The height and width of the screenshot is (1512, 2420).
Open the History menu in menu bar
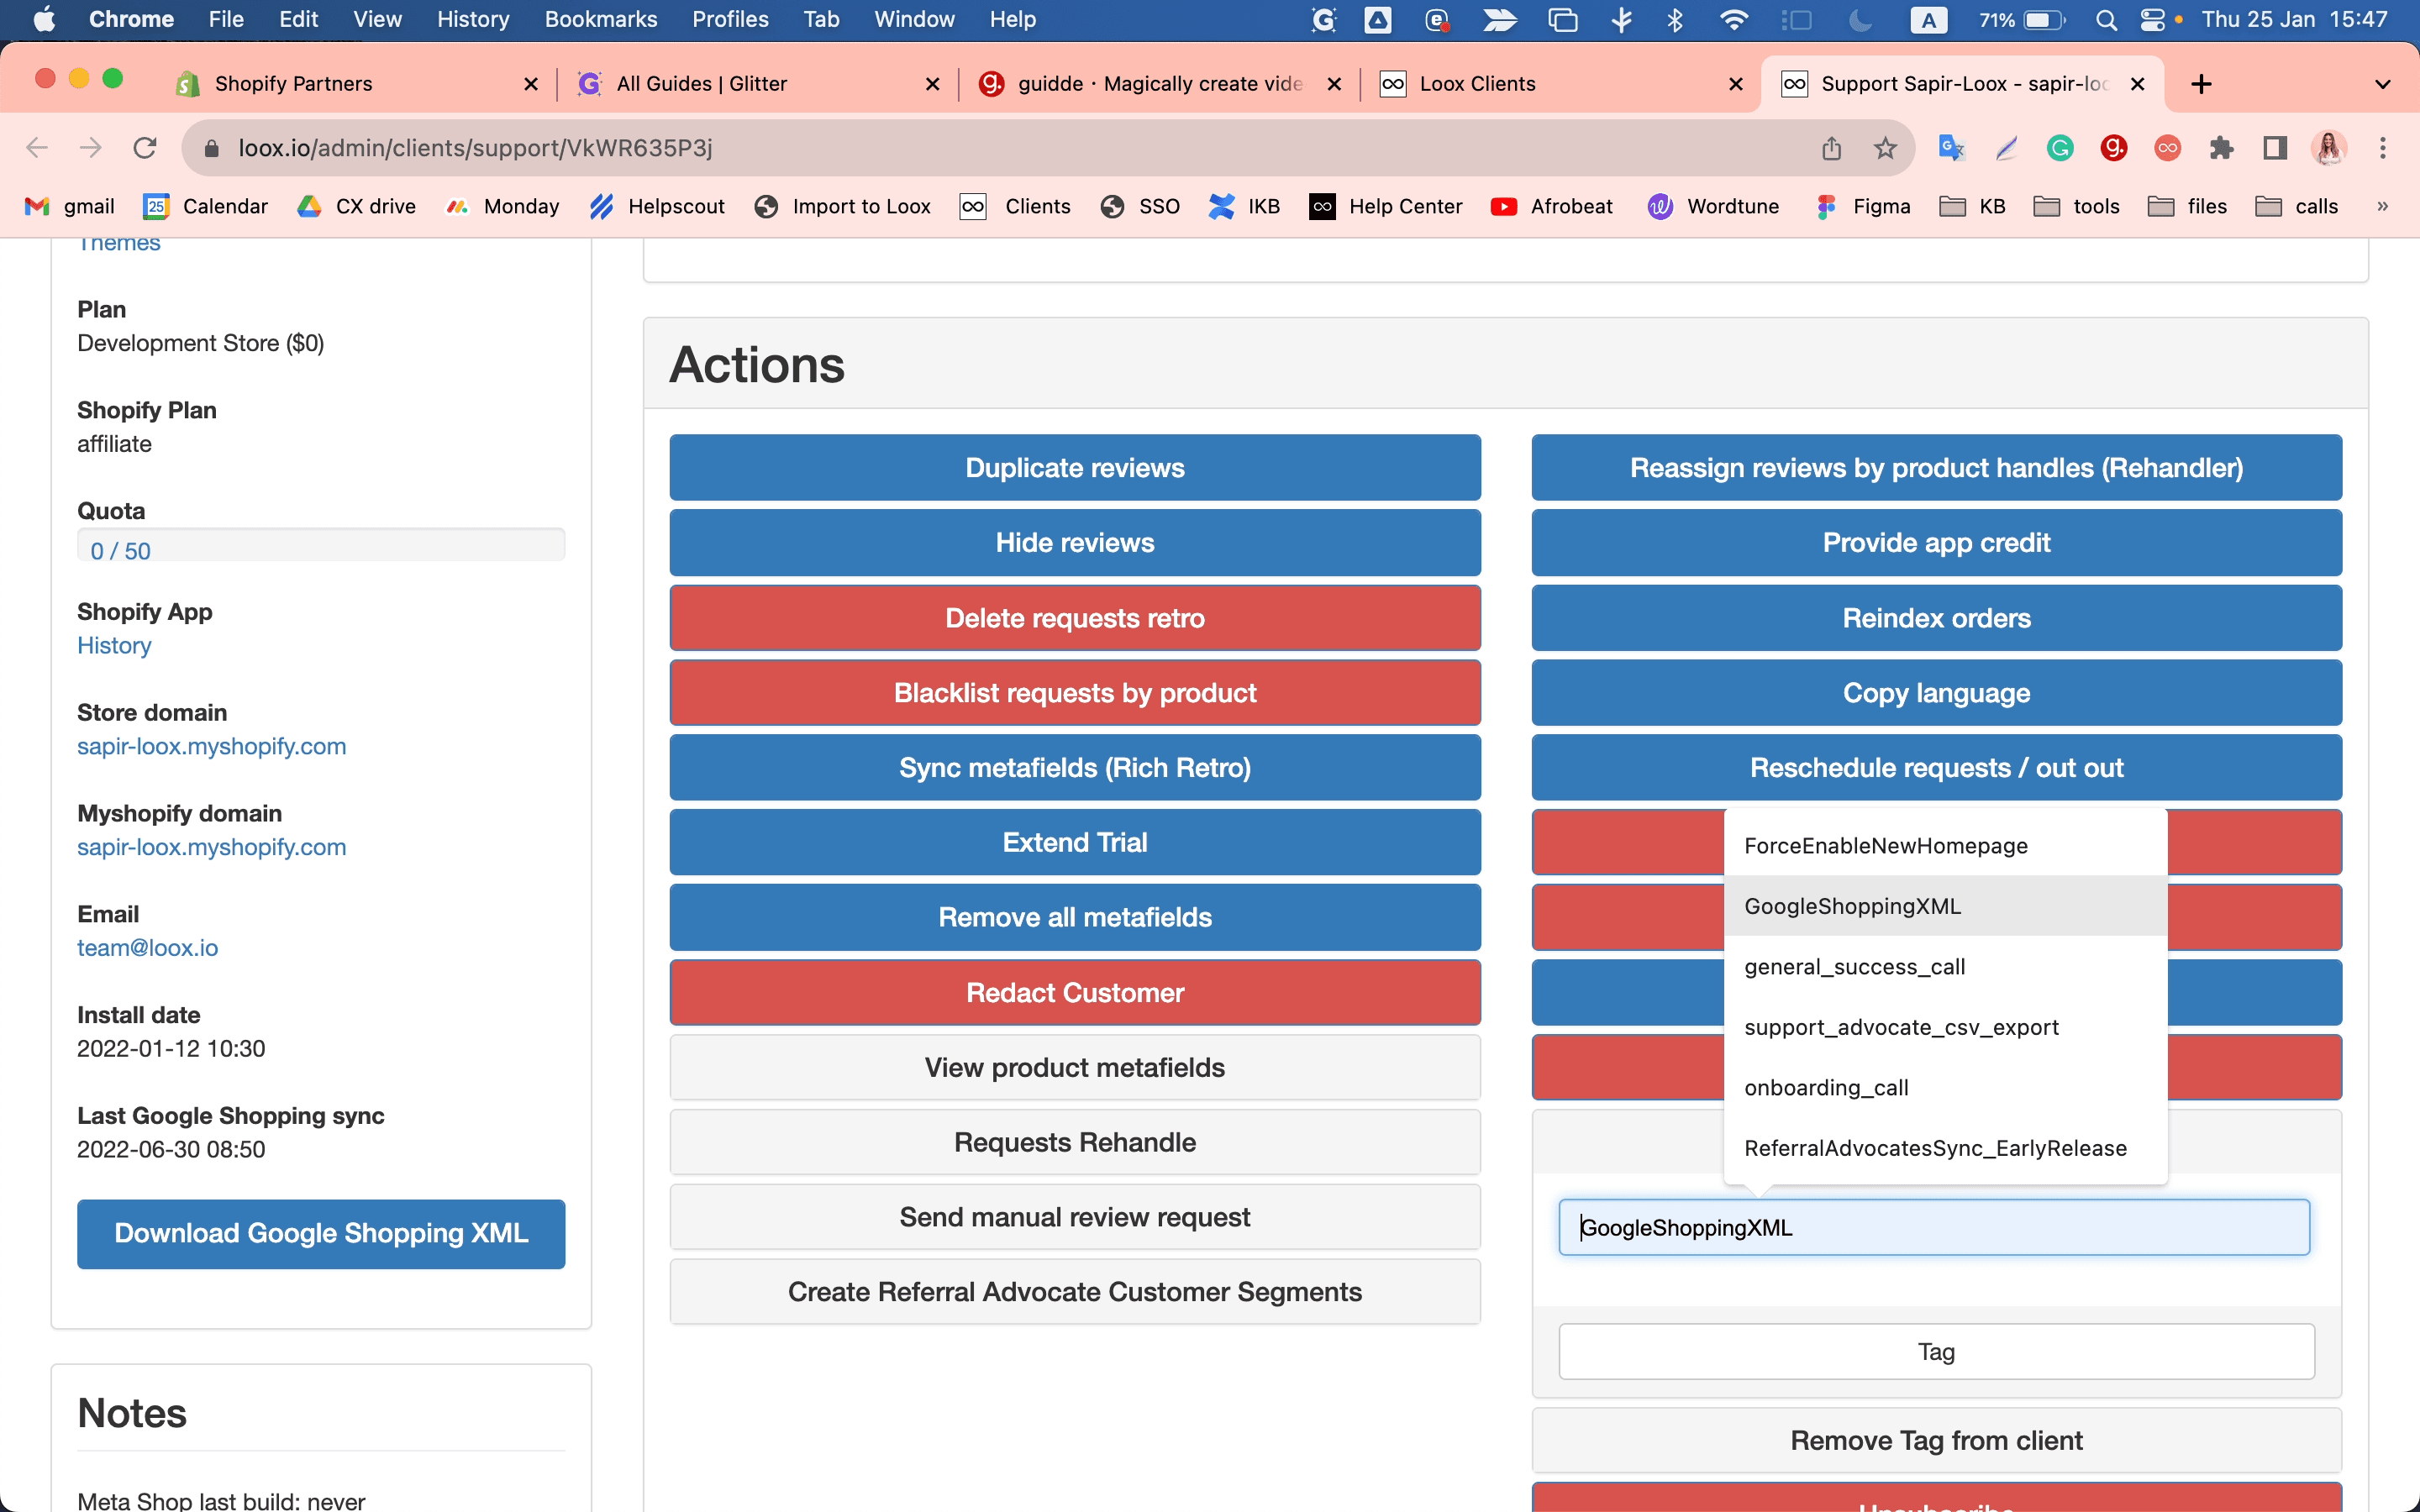[473, 19]
